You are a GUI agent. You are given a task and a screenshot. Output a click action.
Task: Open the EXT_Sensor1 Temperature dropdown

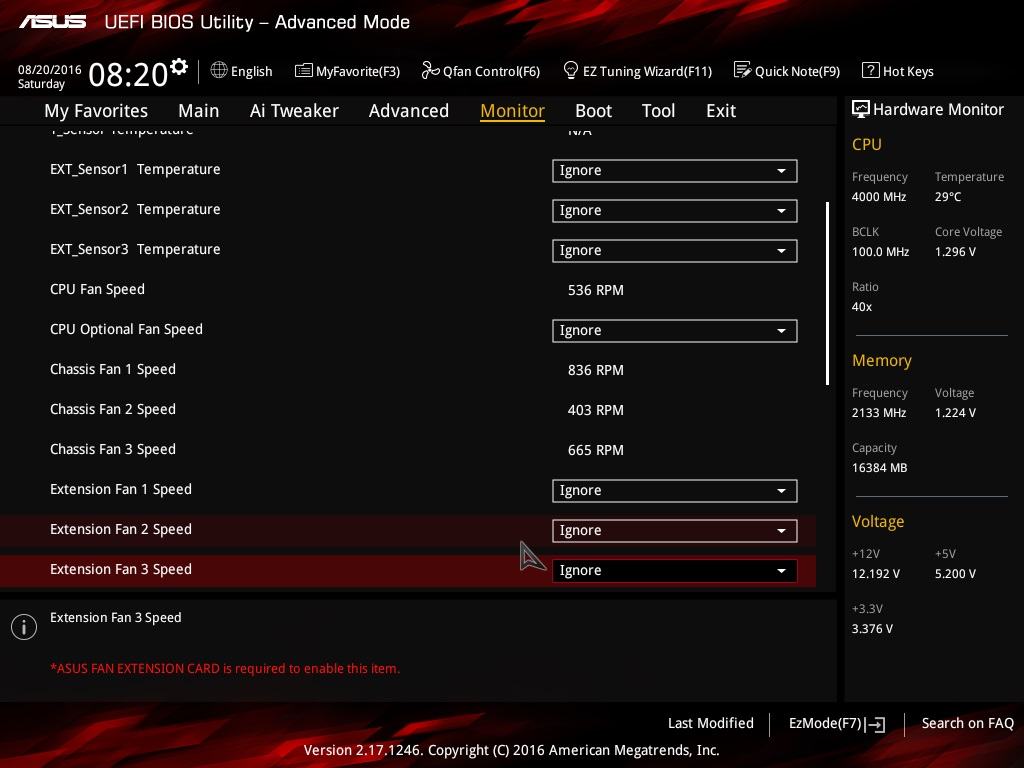(x=674, y=171)
